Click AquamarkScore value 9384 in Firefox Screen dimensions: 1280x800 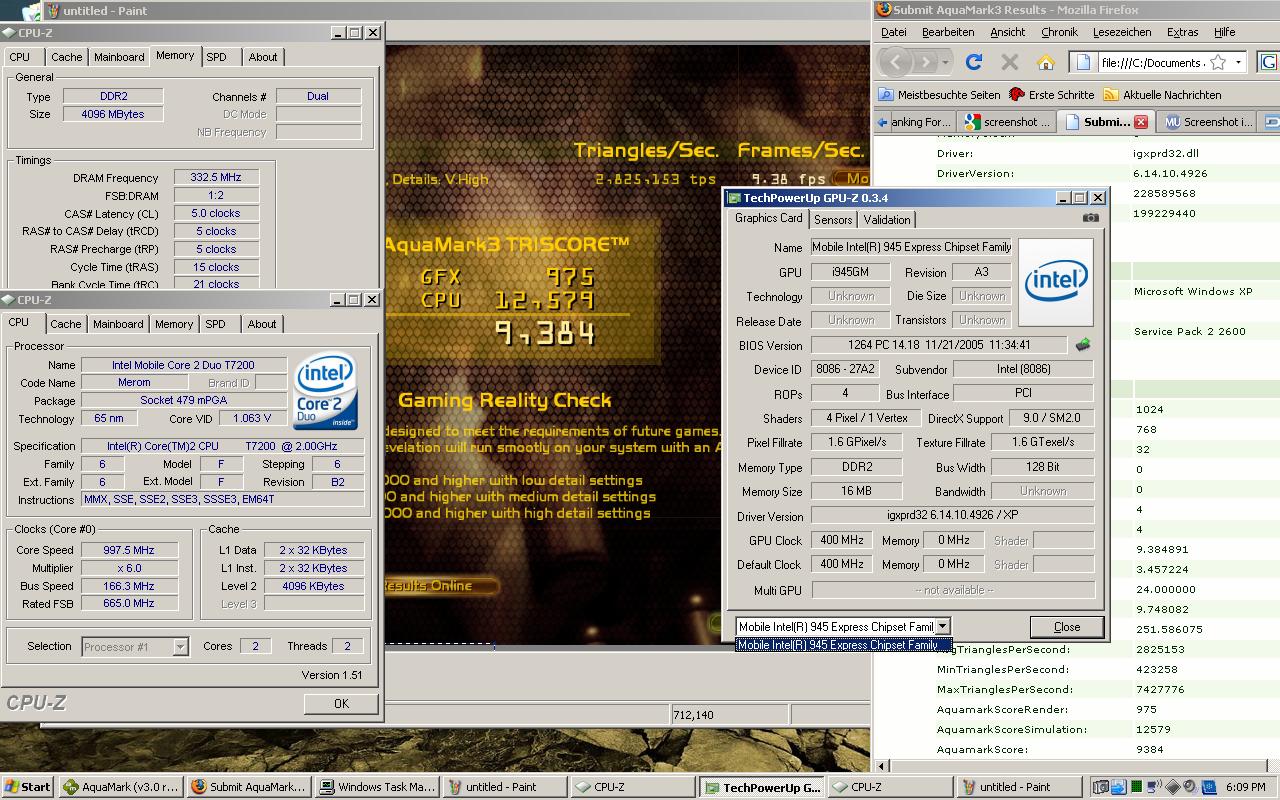point(1150,749)
